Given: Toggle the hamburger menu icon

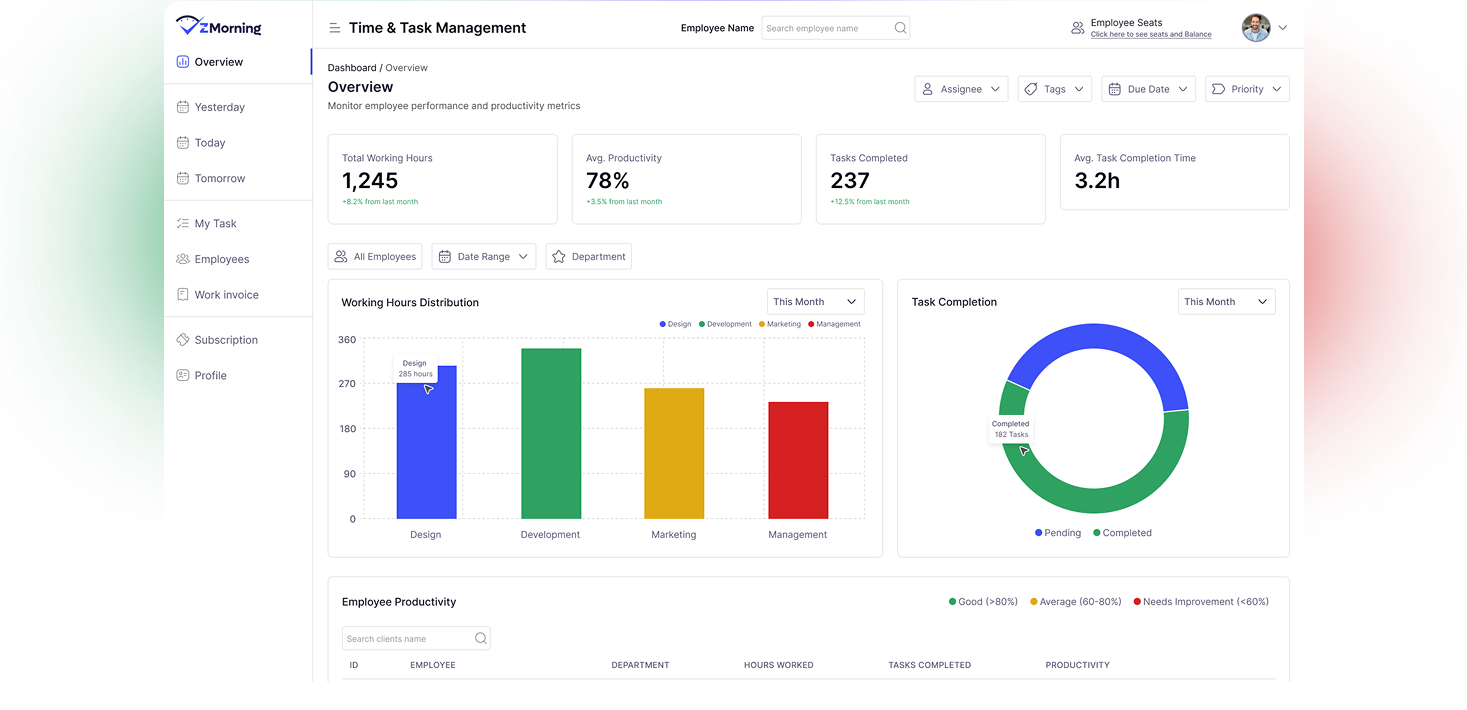Looking at the screenshot, I should pyautogui.click(x=335, y=28).
